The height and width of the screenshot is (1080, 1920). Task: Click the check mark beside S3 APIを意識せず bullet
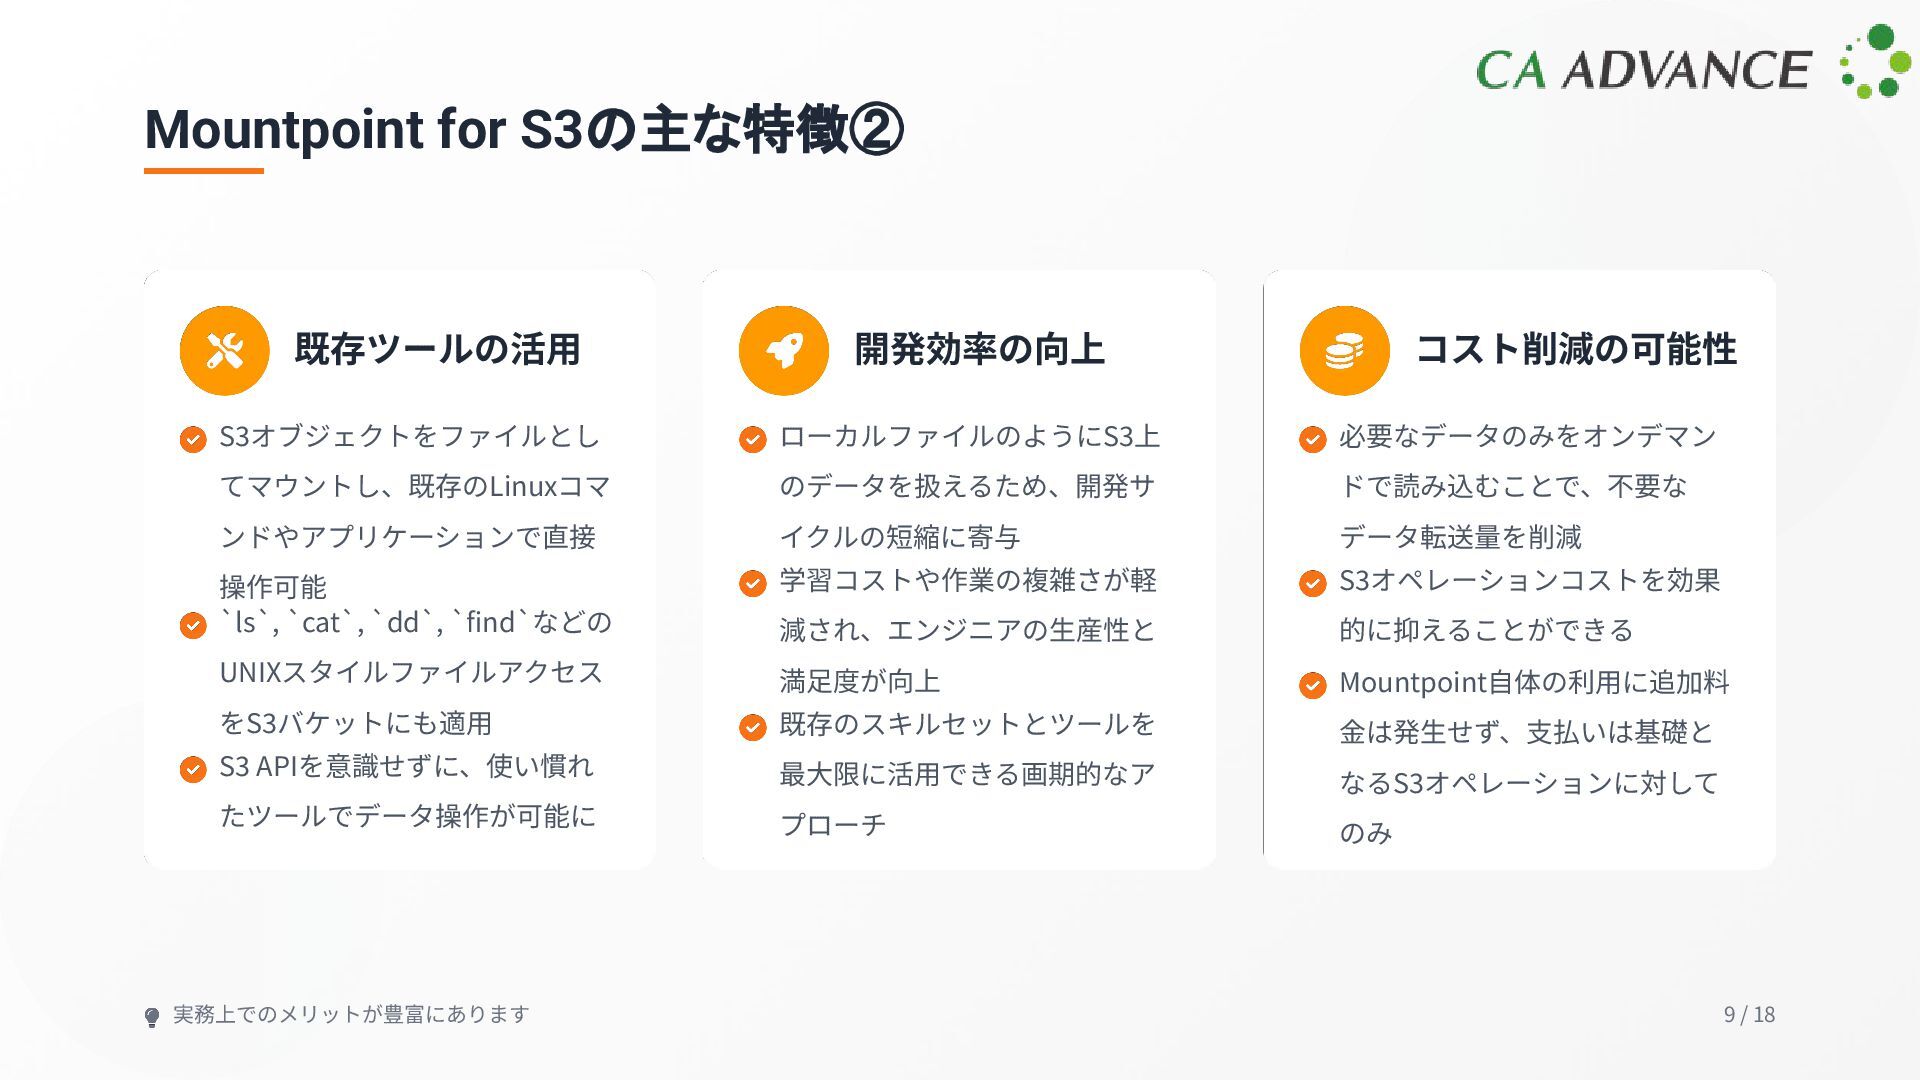click(193, 769)
